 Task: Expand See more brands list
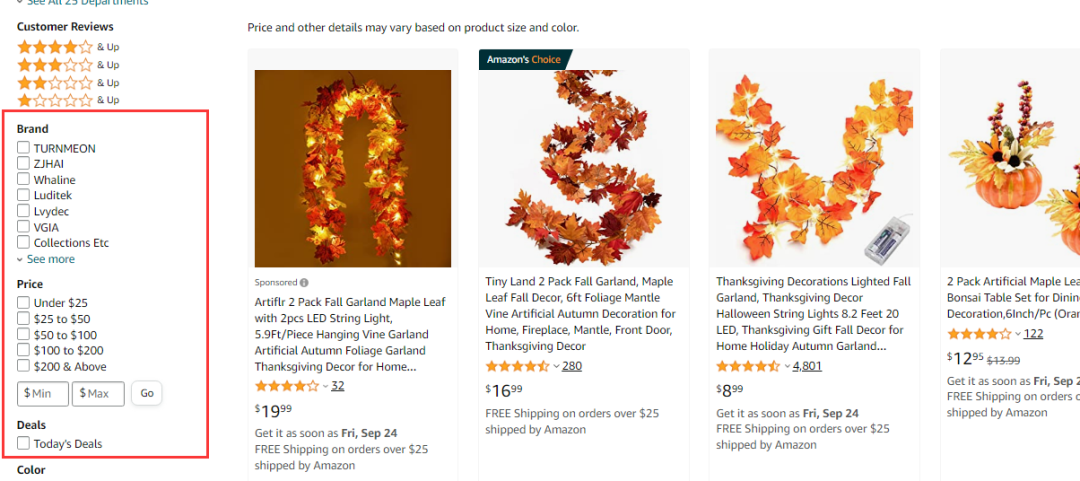point(46,259)
